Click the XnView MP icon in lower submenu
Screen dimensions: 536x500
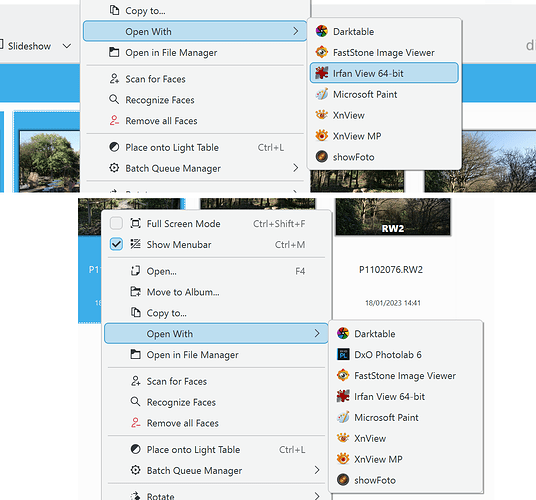343,459
